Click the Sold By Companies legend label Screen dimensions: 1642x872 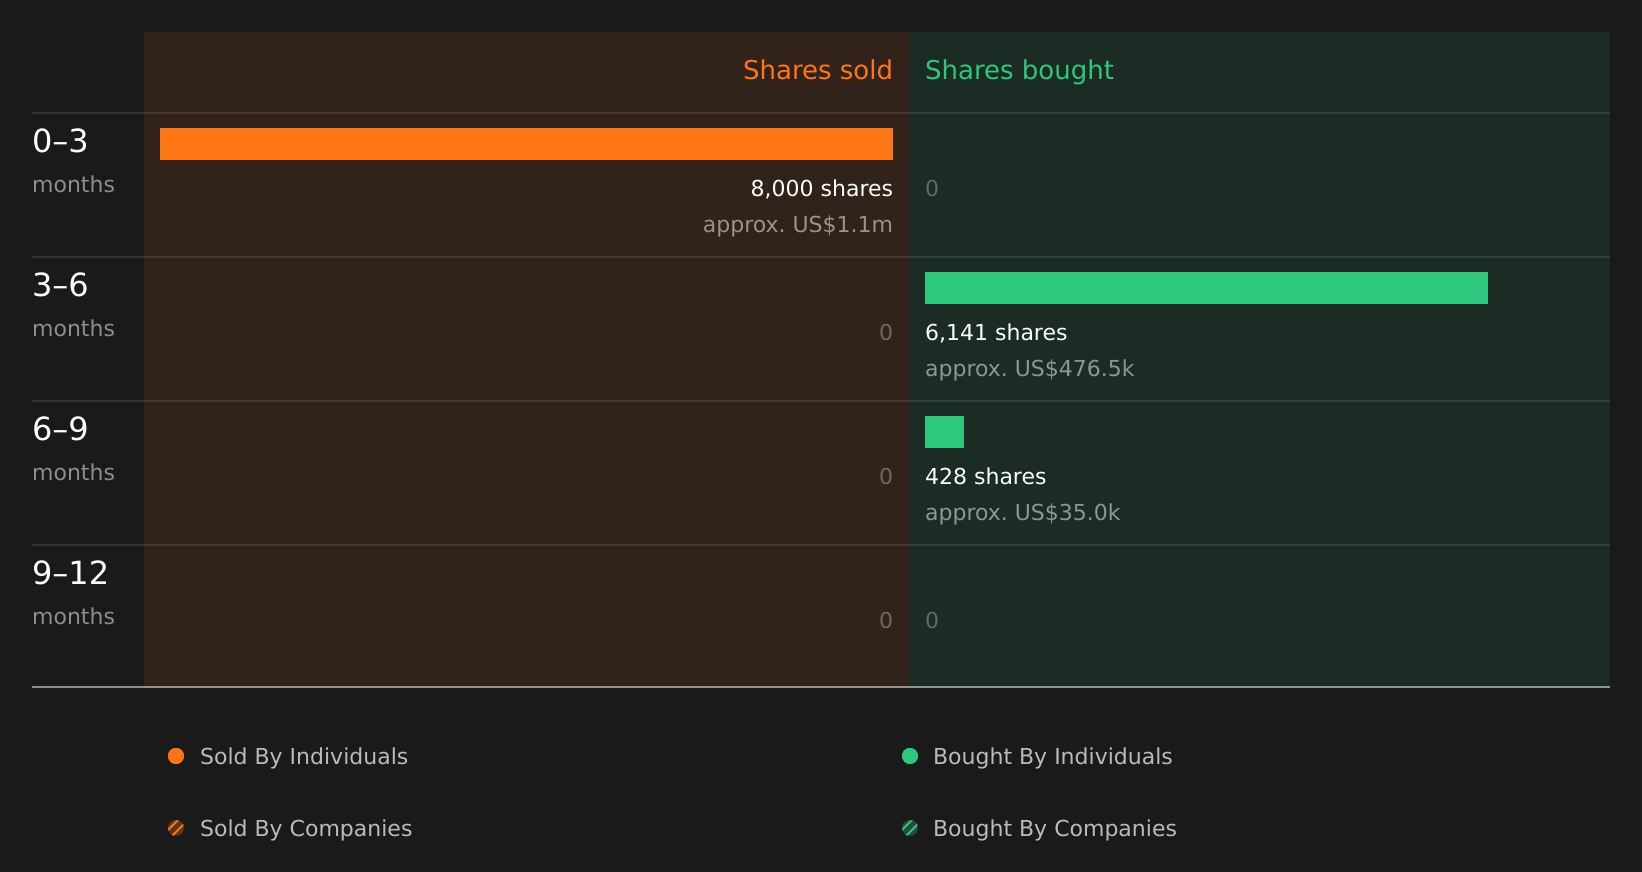pos(306,829)
